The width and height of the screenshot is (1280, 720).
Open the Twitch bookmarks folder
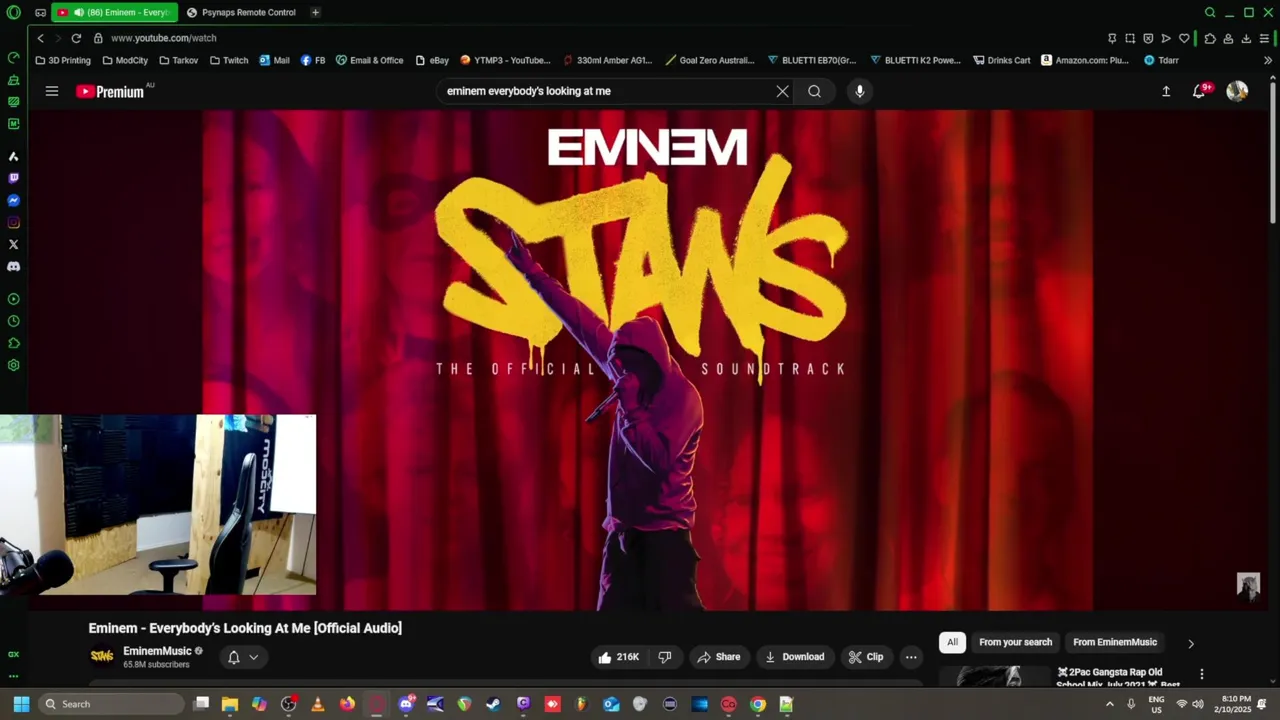pos(229,60)
